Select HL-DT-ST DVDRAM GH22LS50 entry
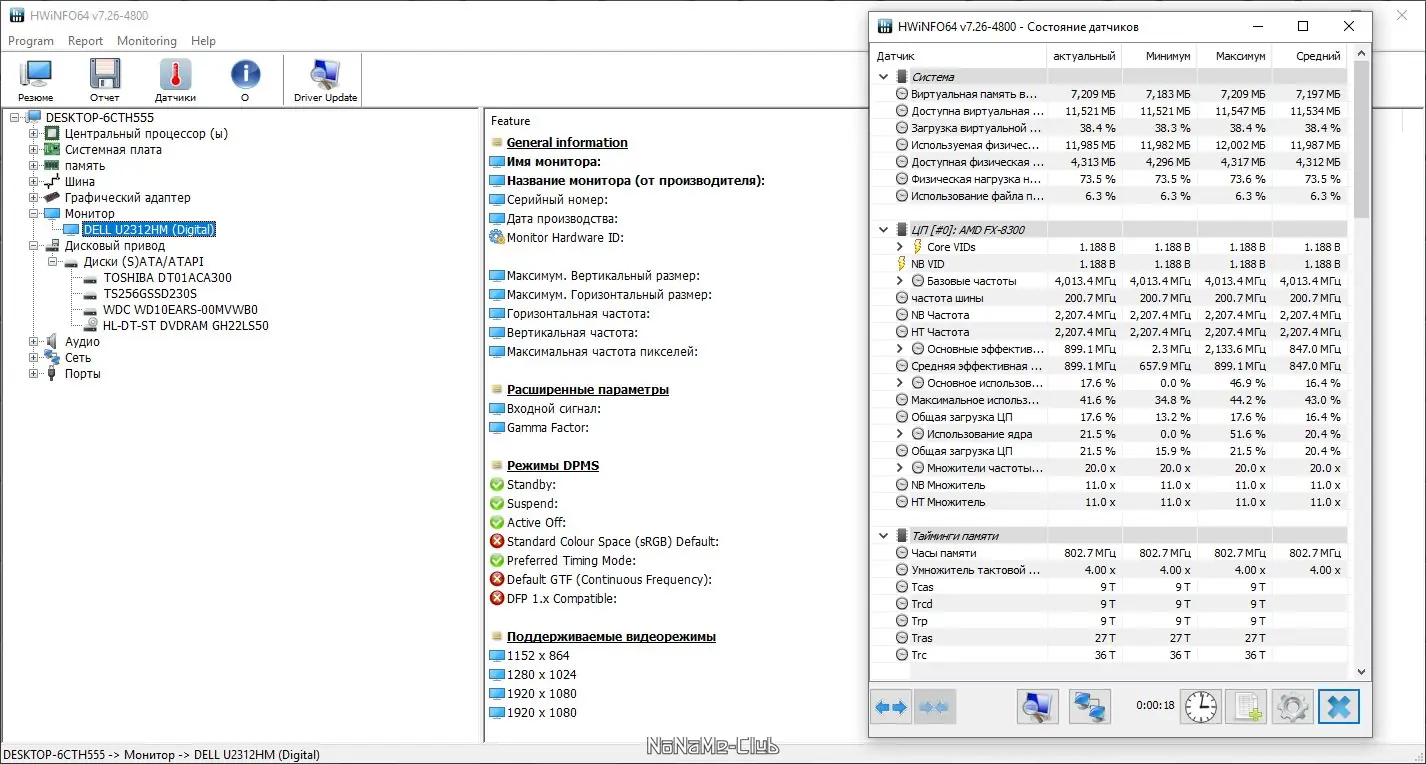 click(185, 326)
